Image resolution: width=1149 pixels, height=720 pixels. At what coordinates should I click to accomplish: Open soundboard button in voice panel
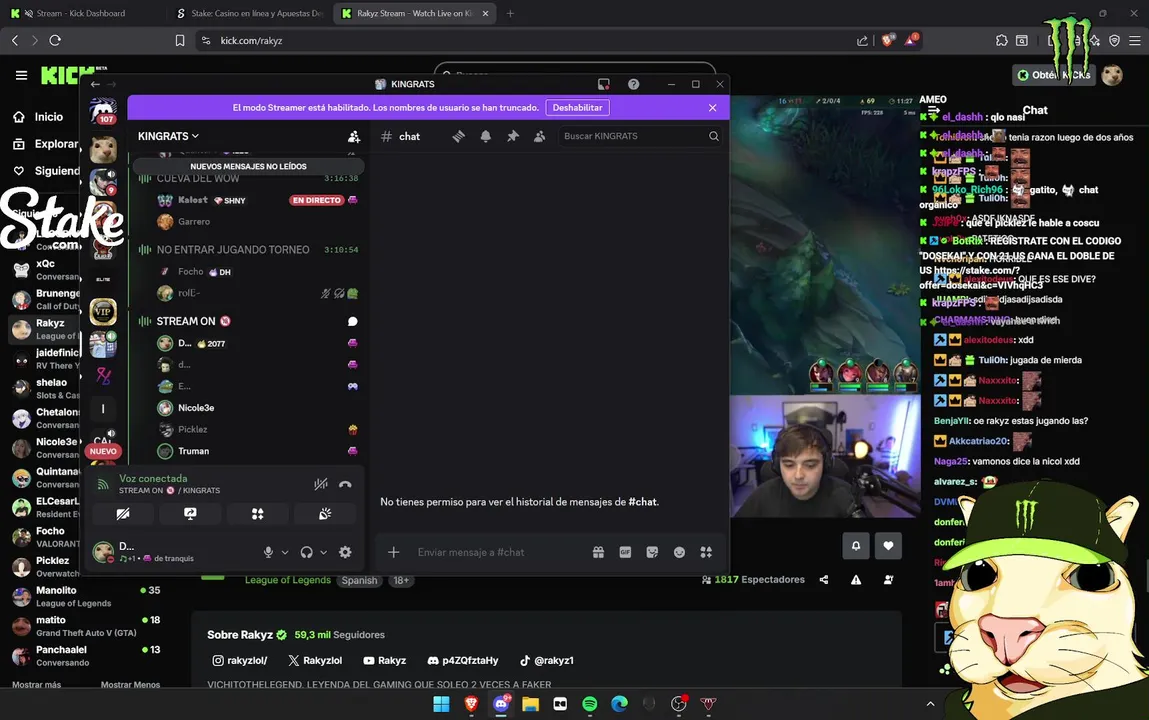[x=325, y=514]
